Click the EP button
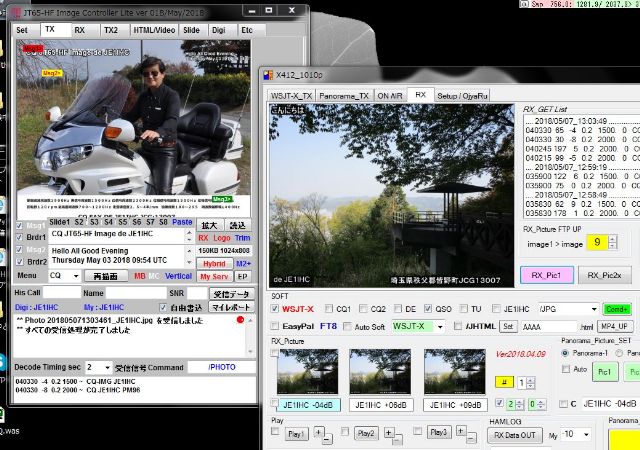The image size is (640, 450). (x=241, y=276)
